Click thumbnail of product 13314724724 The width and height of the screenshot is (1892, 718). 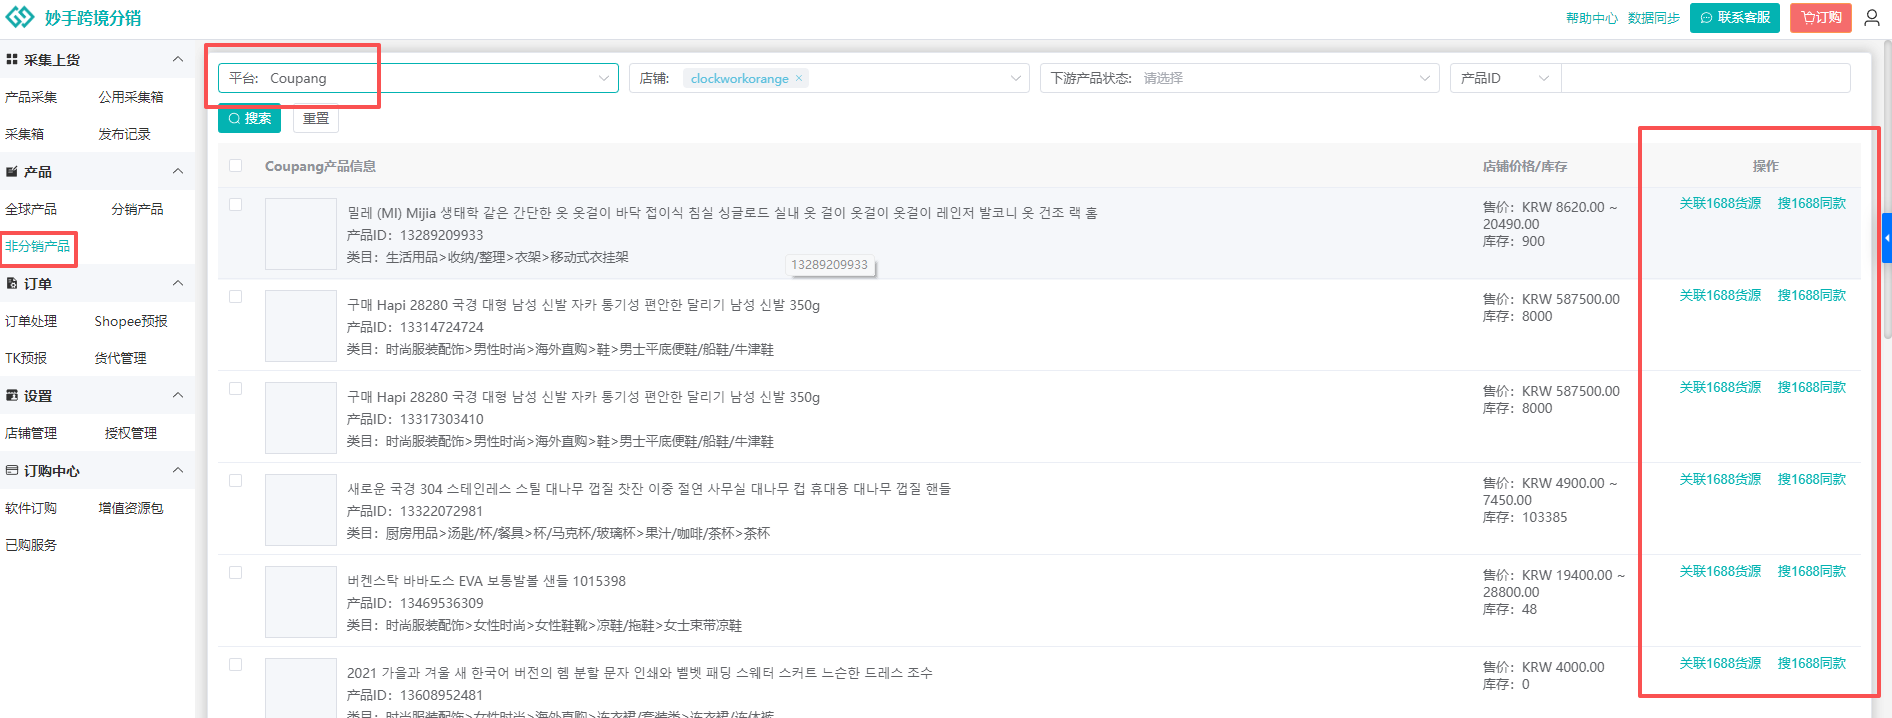pos(301,326)
